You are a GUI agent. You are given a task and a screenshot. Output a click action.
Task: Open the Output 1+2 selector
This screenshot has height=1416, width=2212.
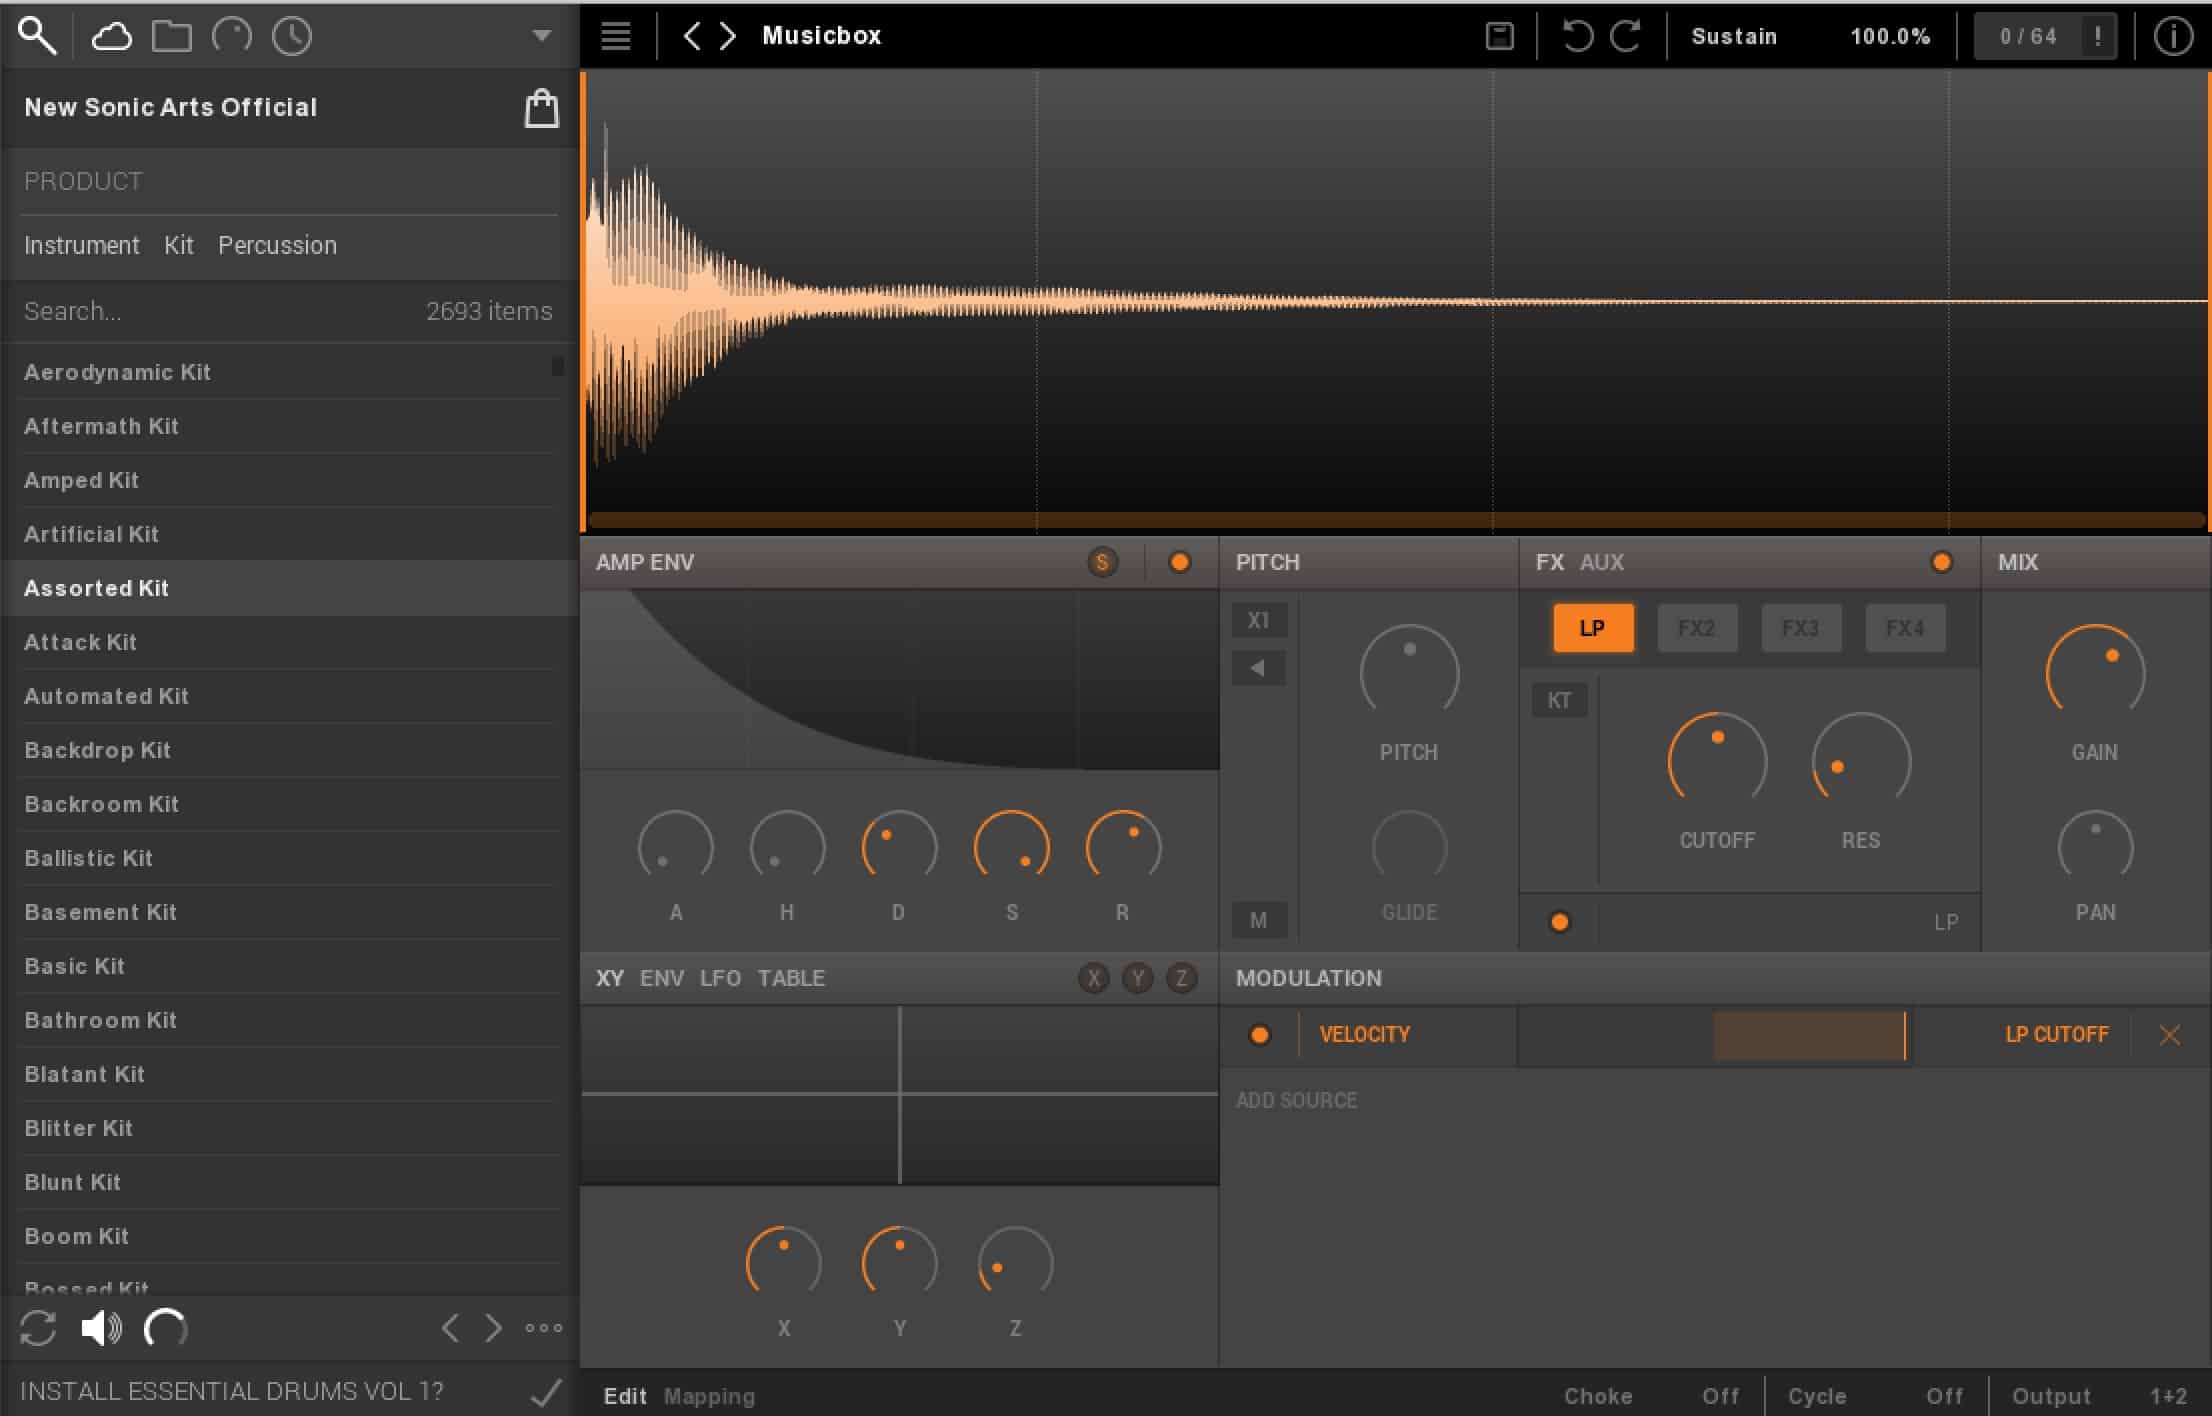pos(2100,1396)
